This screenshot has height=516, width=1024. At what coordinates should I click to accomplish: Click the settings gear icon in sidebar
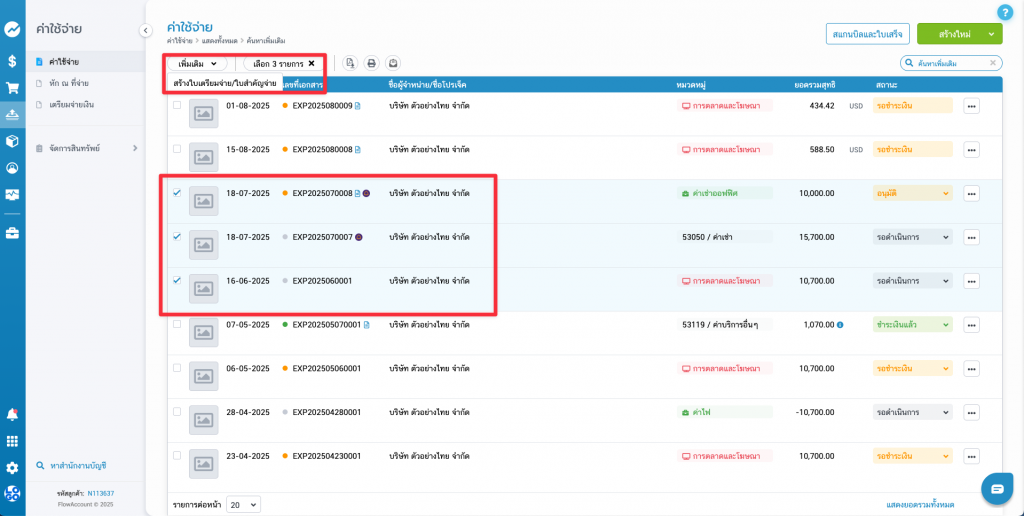tap(12, 467)
